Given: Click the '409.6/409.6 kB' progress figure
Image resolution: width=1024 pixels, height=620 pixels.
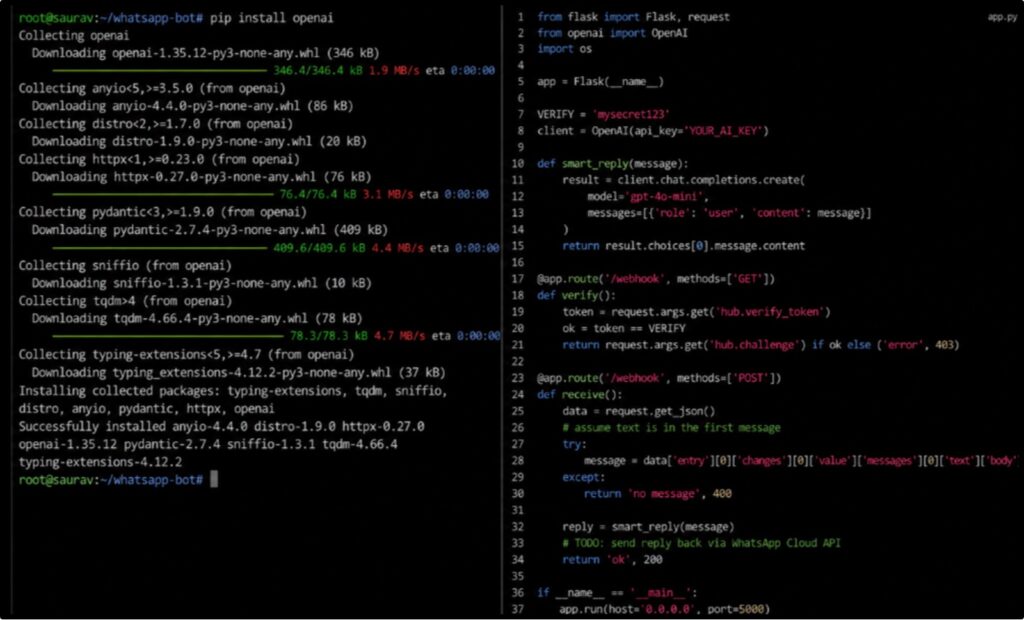Looking at the screenshot, I should 319,248.
